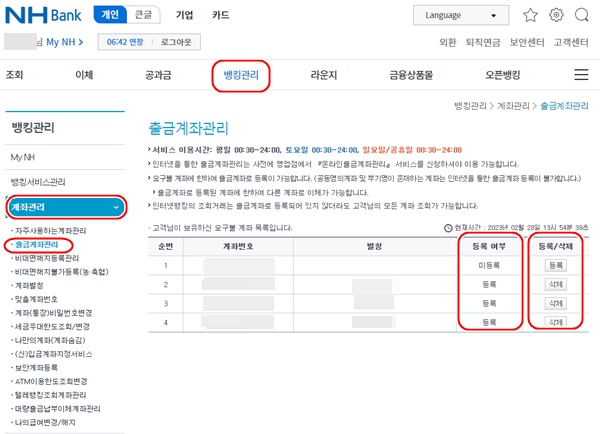The width and height of the screenshot is (600, 434).
Task: Click the NH Bank logo
Action: pos(43,15)
